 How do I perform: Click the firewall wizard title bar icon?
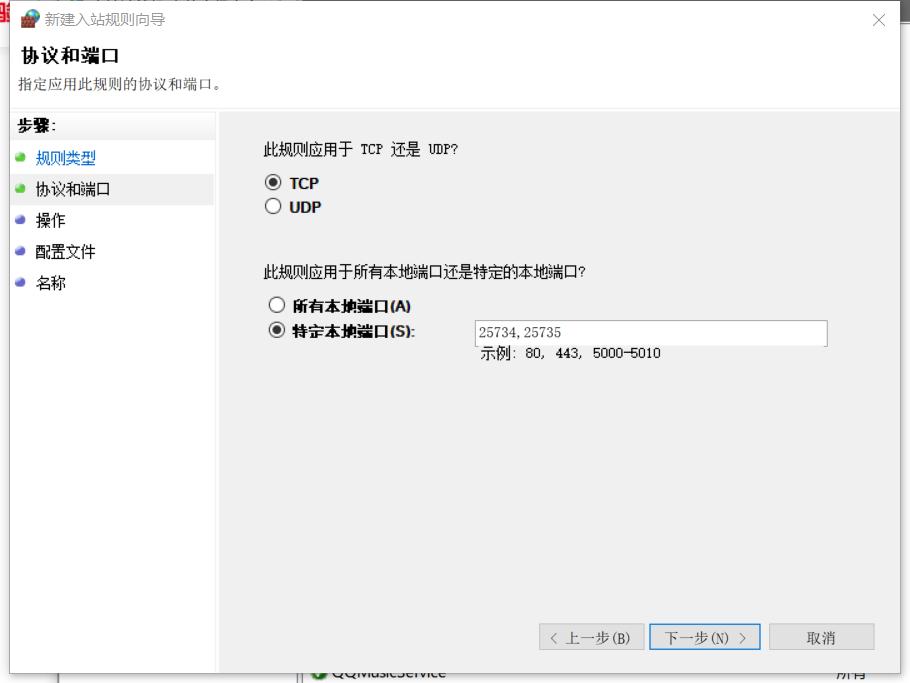[x=30, y=19]
